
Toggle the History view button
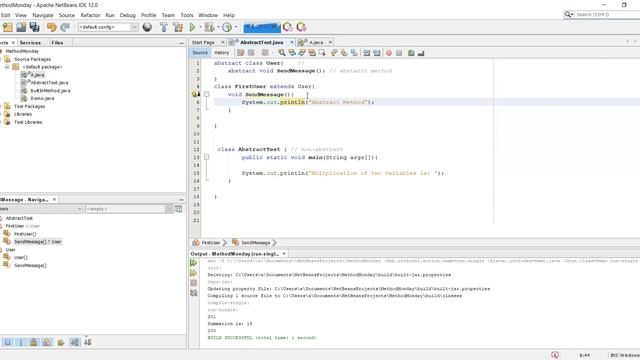click(222, 53)
